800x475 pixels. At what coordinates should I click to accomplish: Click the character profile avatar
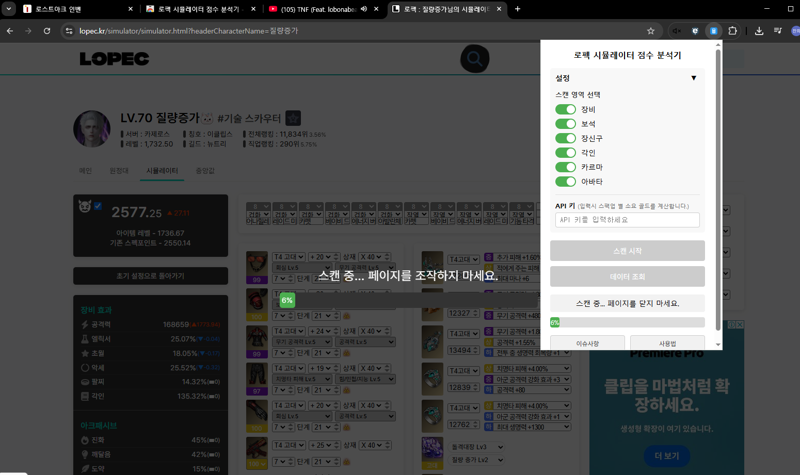pyautogui.click(x=92, y=129)
